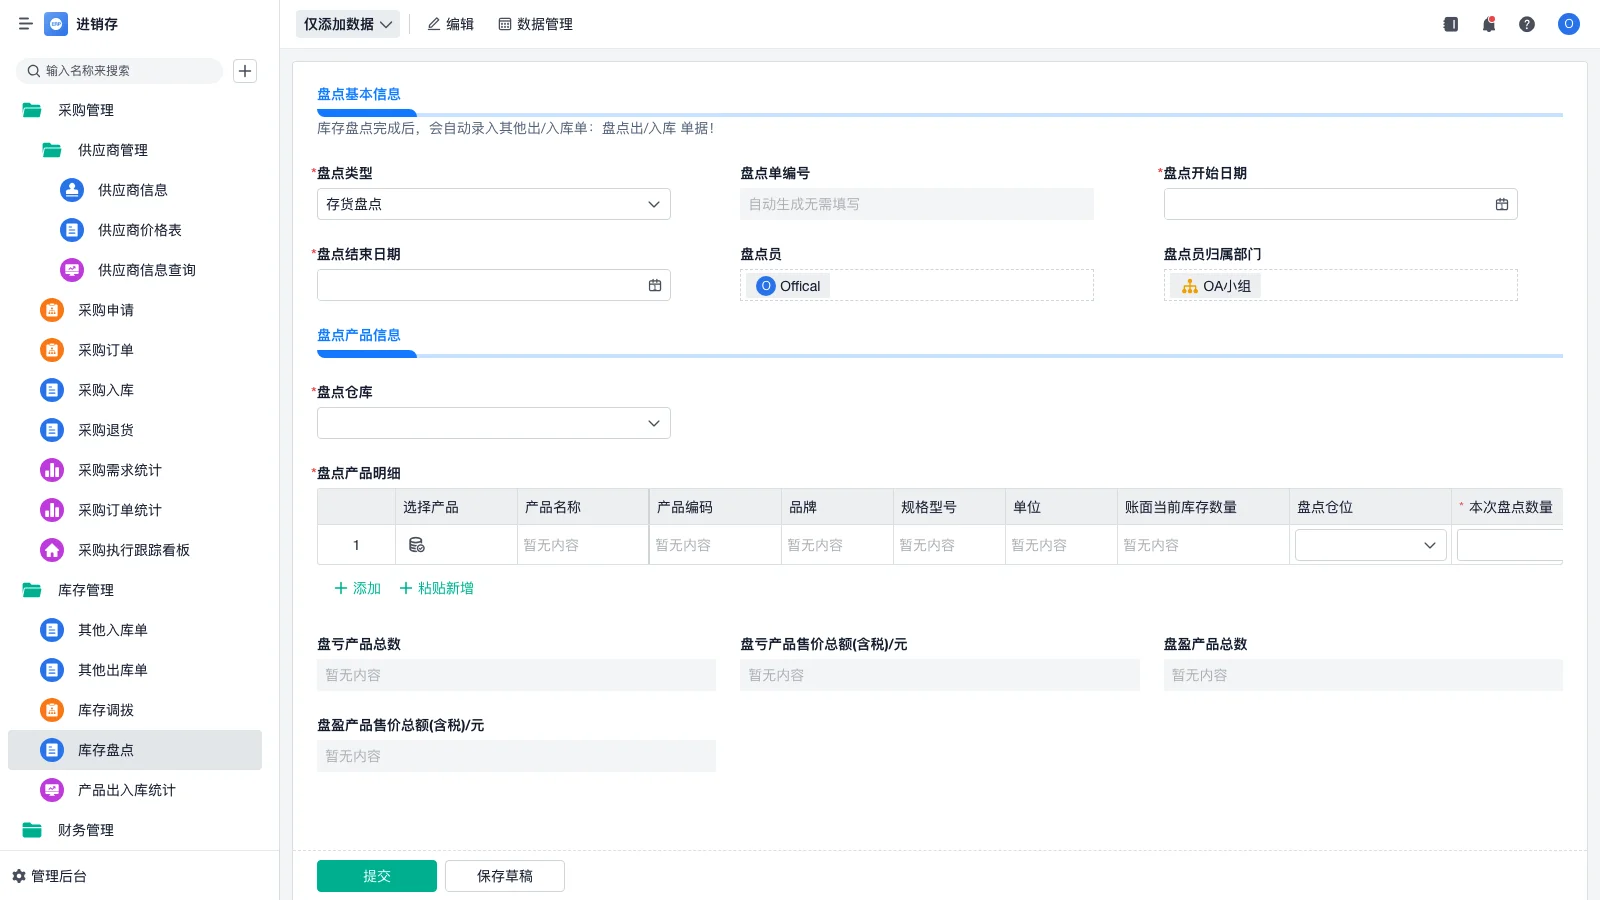Click the 库存调拨 orange icon
Viewport: 1600px width, 900px height.
(52, 710)
